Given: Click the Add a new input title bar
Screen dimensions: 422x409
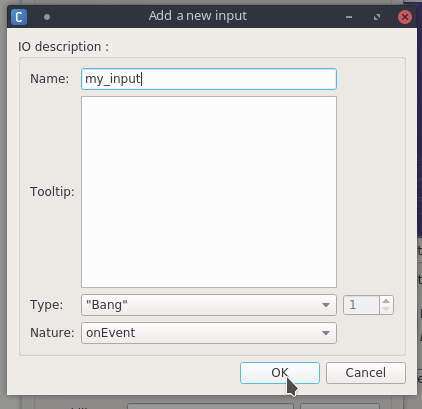Looking at the screenshot, I should (x=198, y=16).
